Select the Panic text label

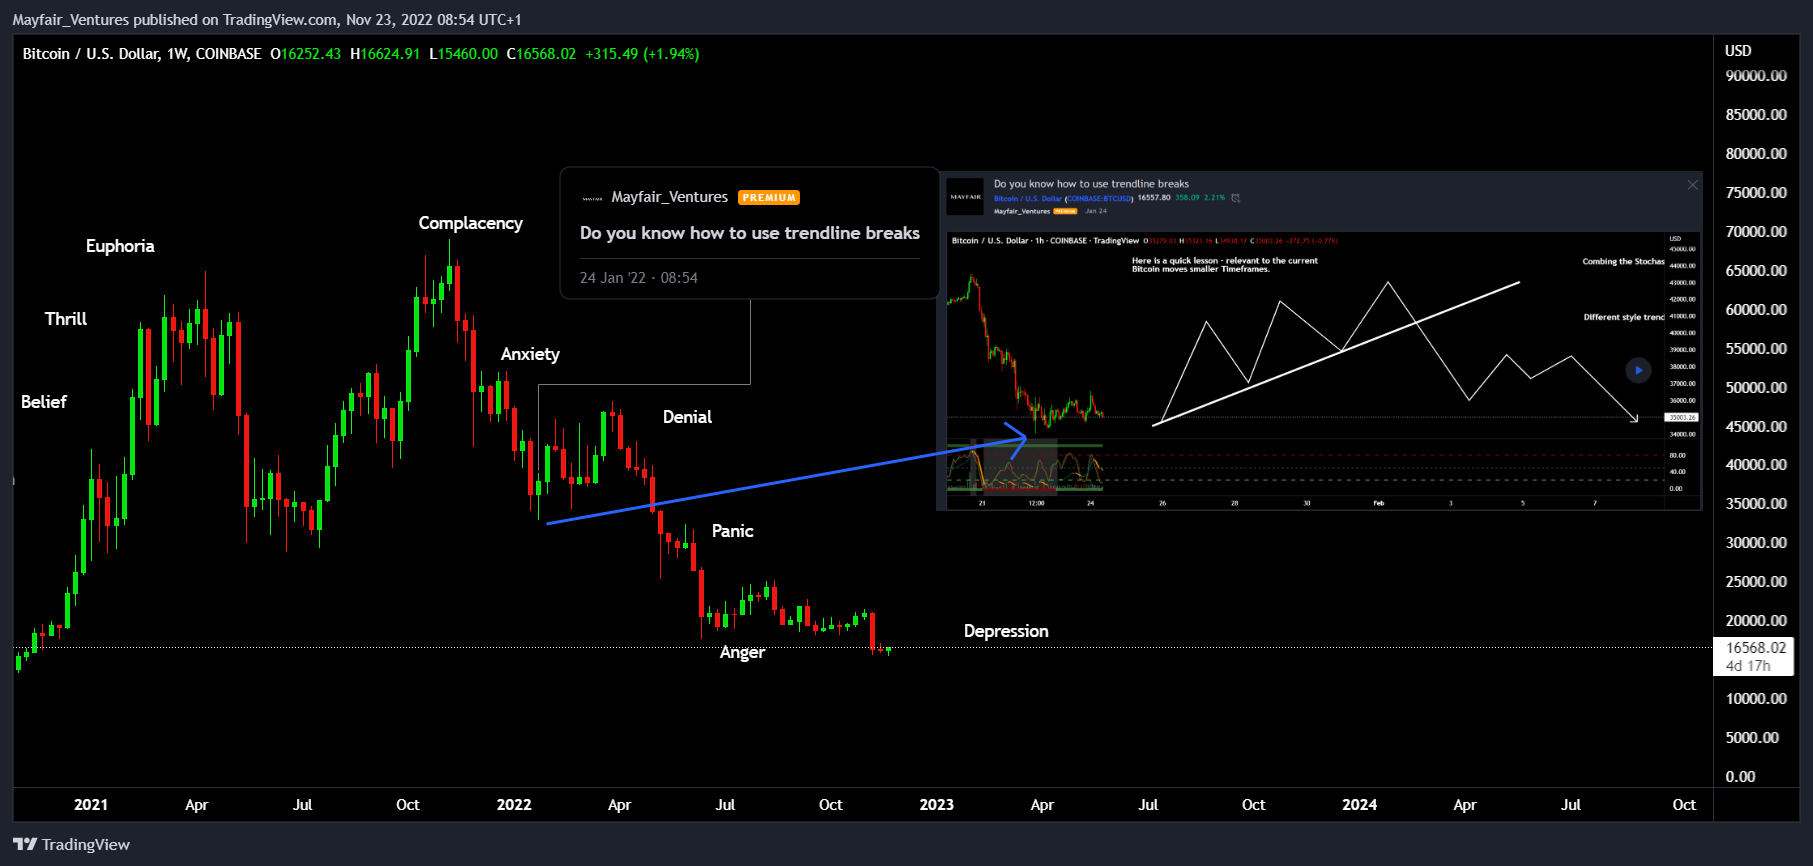[x=732, y=531]
